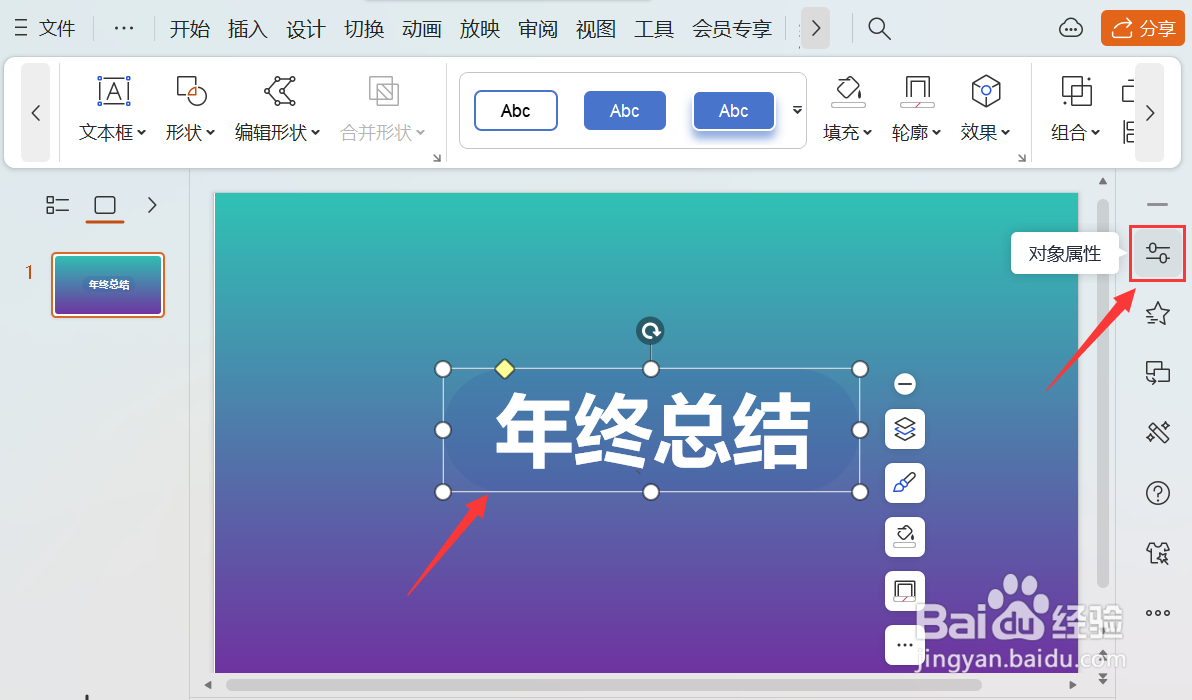Click the star favorites icon in the right sidebar
The width and height of the screenshot is (1192, 700).
click(1157, 313)
